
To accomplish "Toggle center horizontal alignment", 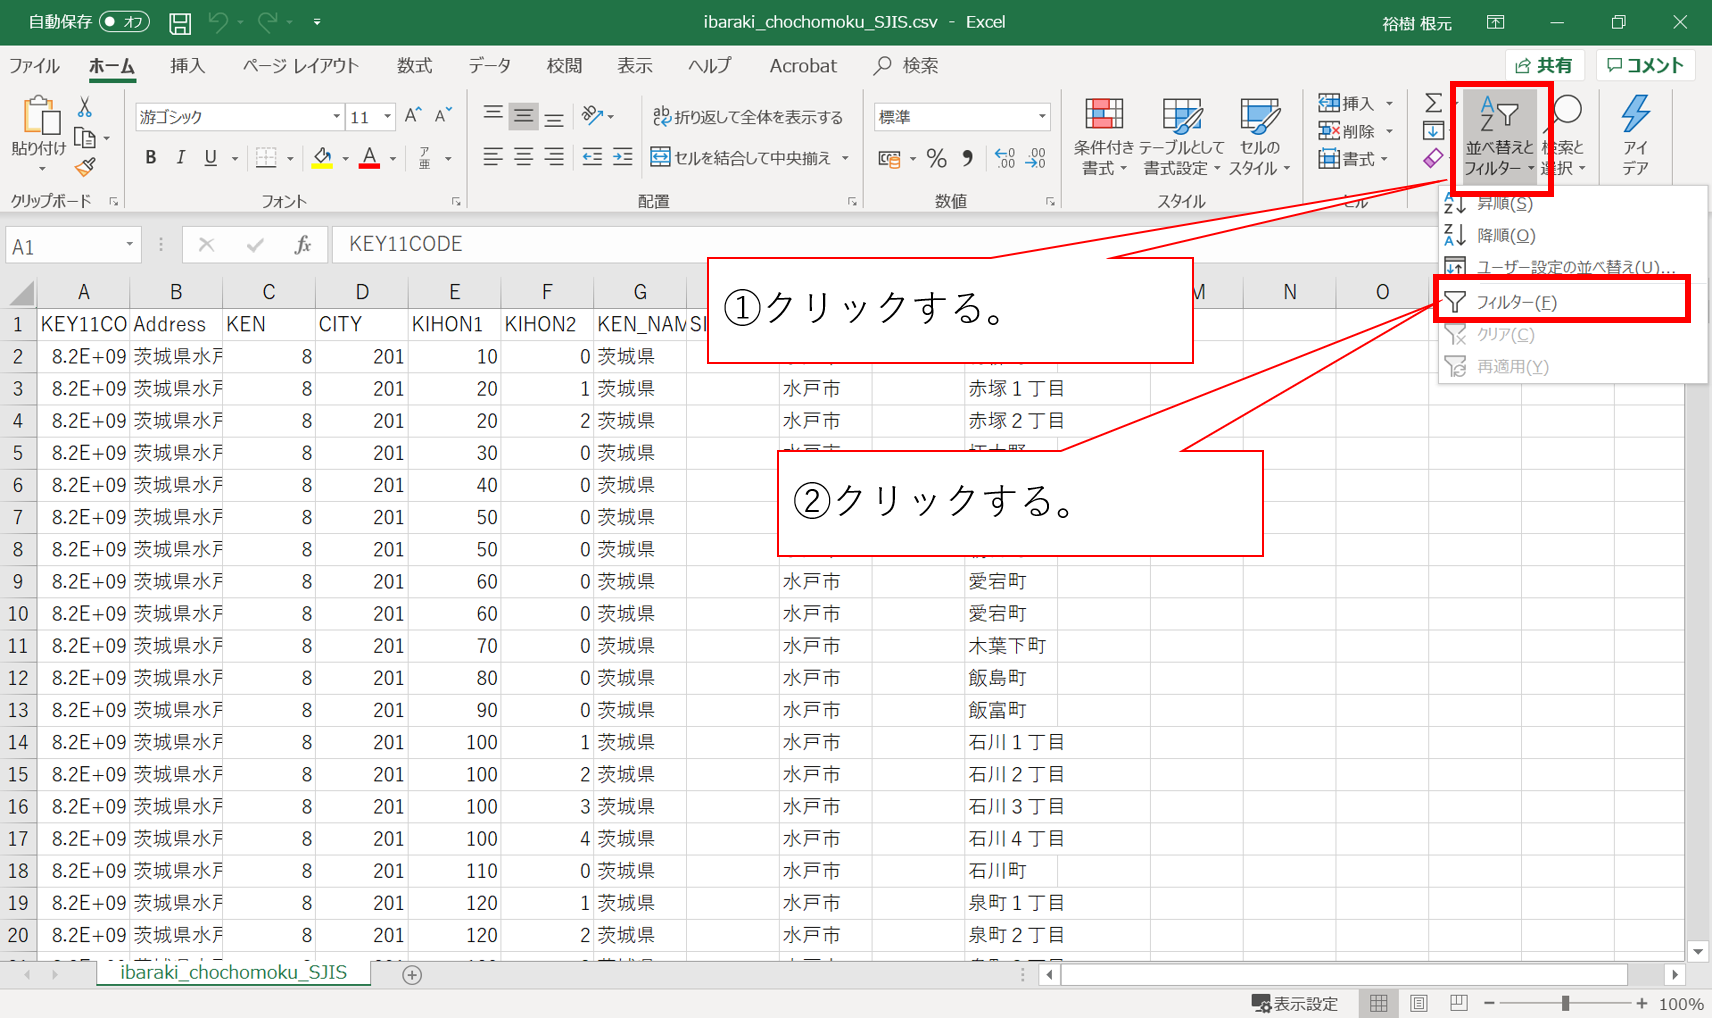I will 523,157.
